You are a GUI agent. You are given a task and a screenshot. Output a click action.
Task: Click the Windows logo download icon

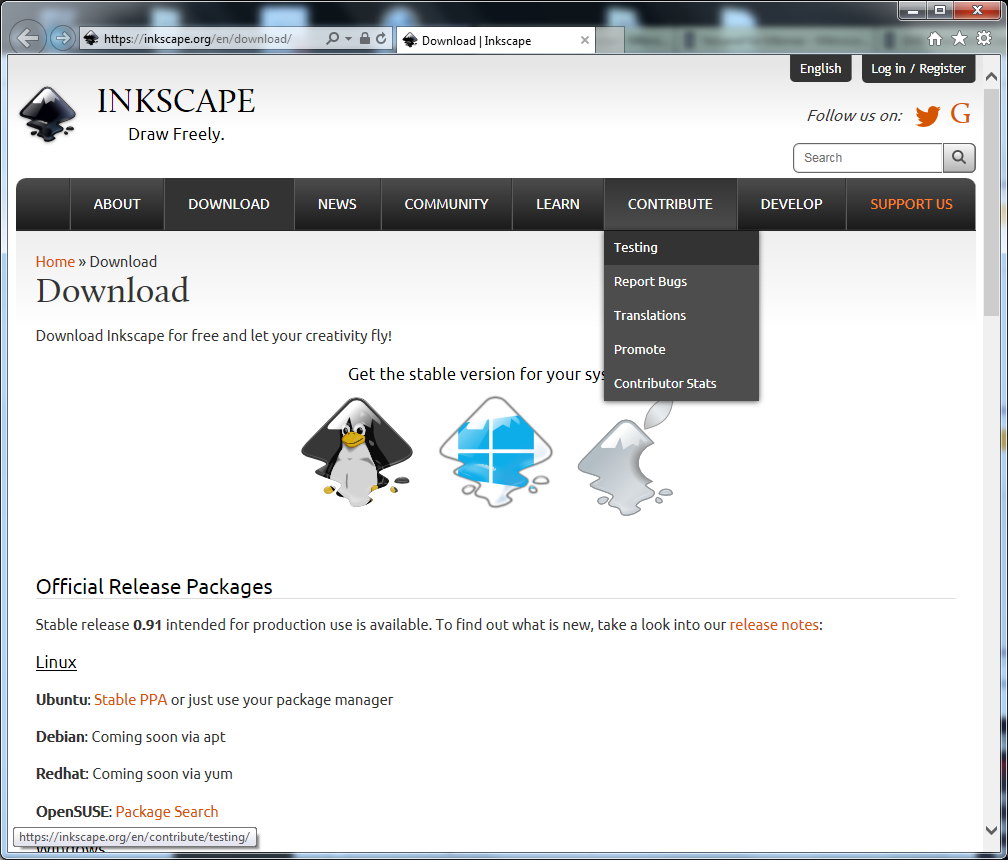pos(496,452)
